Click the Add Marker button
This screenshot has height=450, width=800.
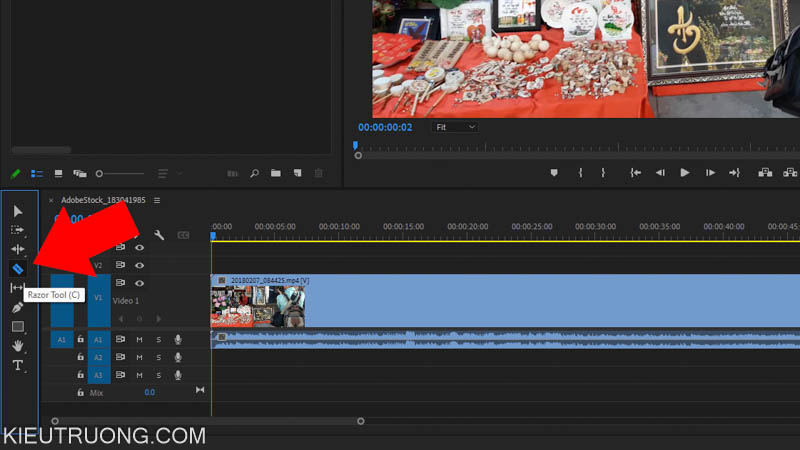click(554, 172)
